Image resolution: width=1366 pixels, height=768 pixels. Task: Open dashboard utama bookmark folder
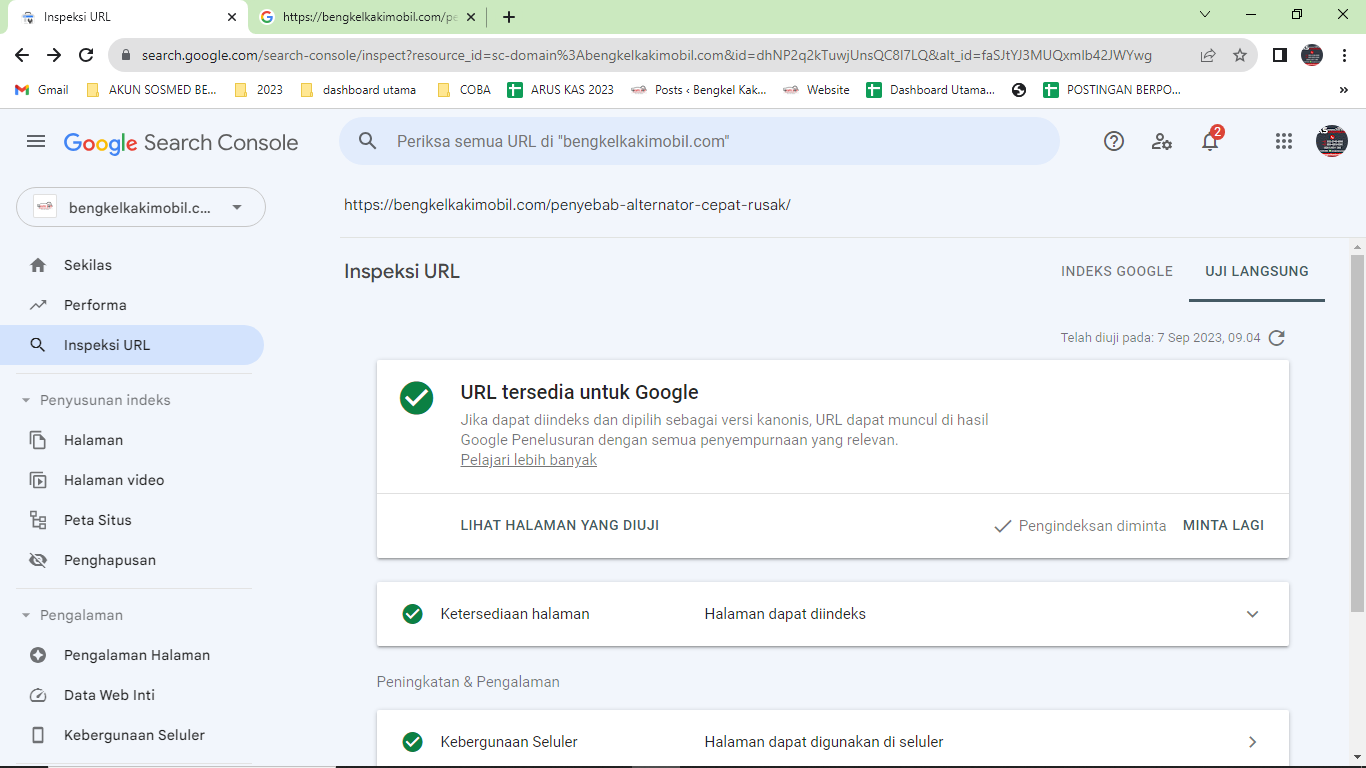tap(358, 90)
